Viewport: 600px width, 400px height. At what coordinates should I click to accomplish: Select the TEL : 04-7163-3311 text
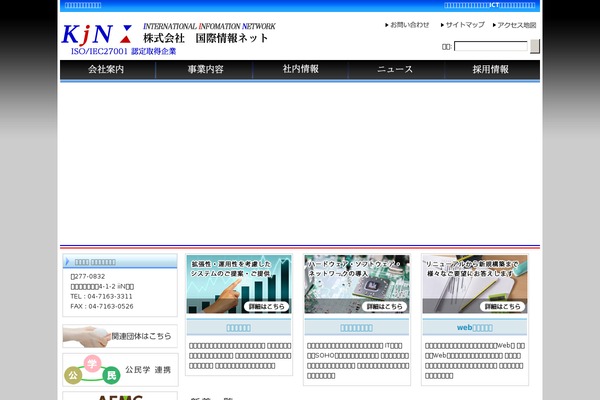click(101, 296)
